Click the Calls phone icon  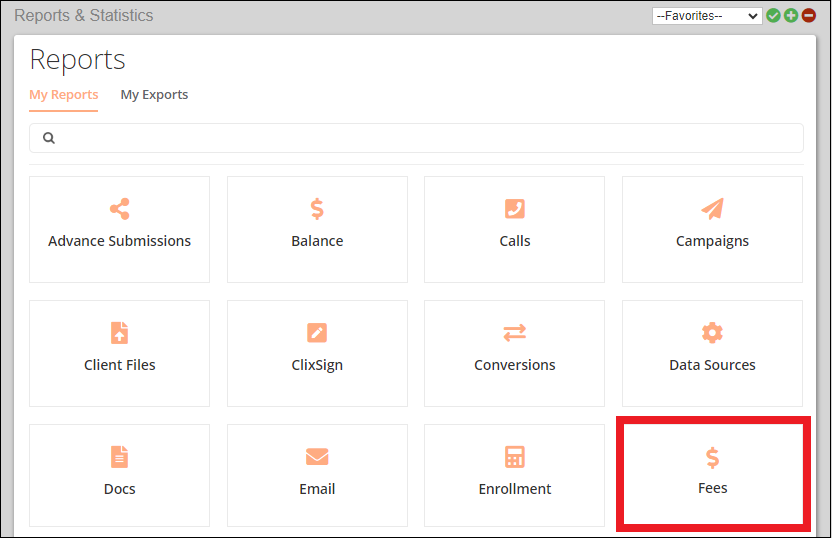[515, 209]
